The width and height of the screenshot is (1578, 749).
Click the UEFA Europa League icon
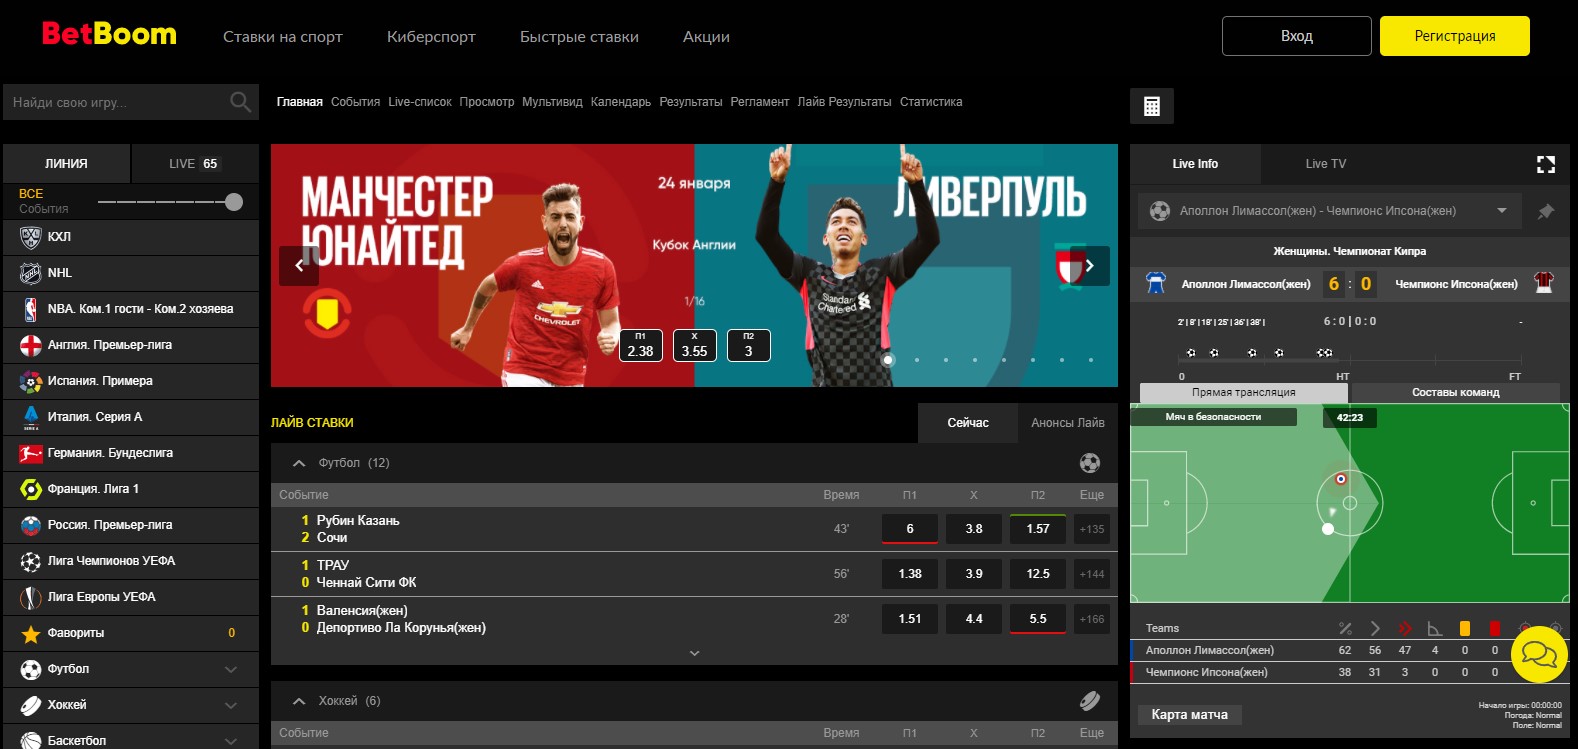point(31,597)
